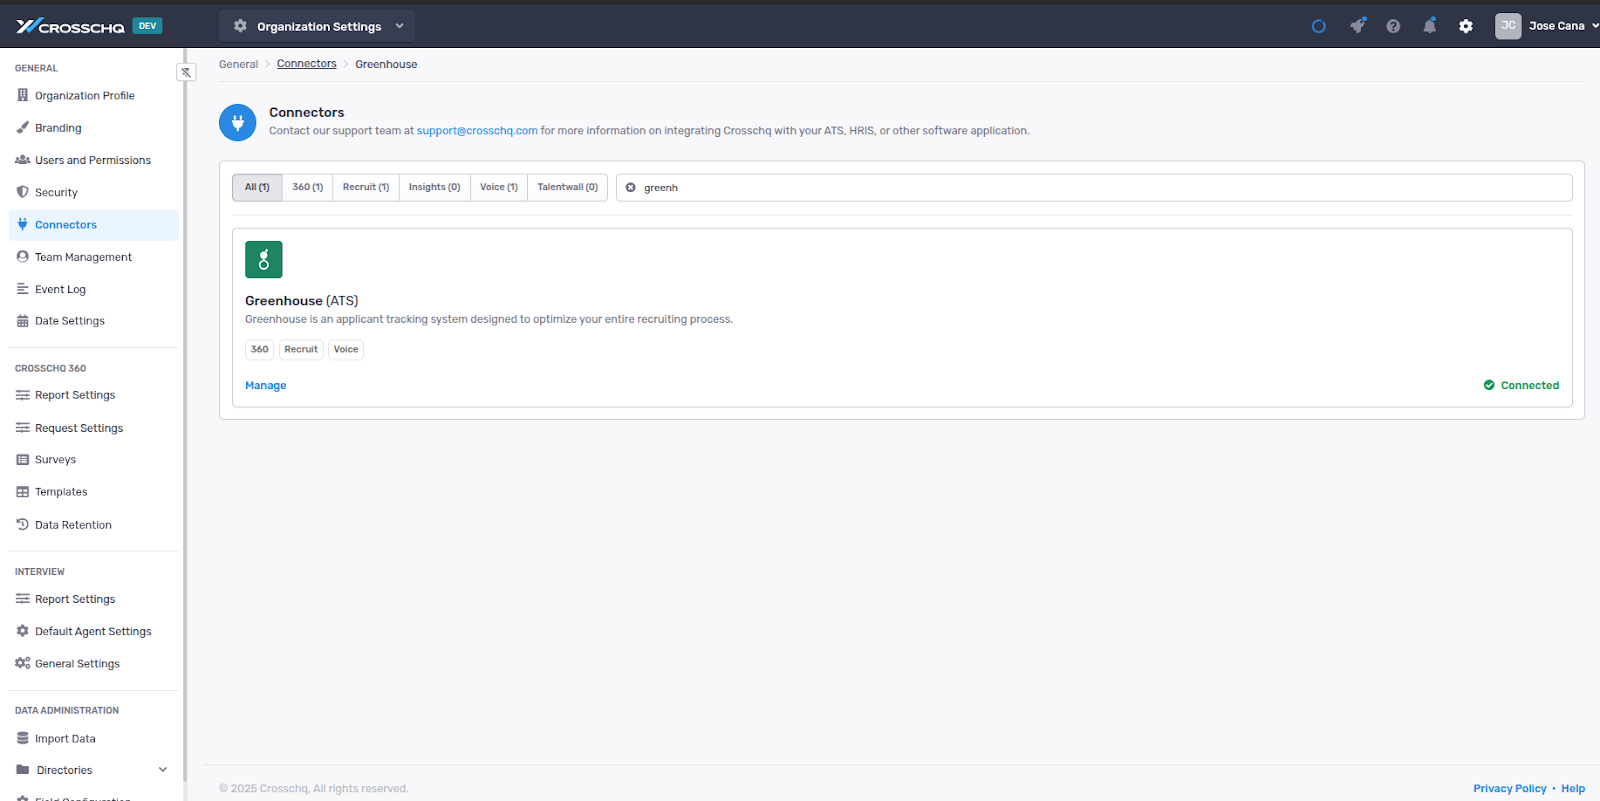This screenshot has width=1600, height=801.
Task: Click the blue circular refresh icon
Action: click(1319, 26)
